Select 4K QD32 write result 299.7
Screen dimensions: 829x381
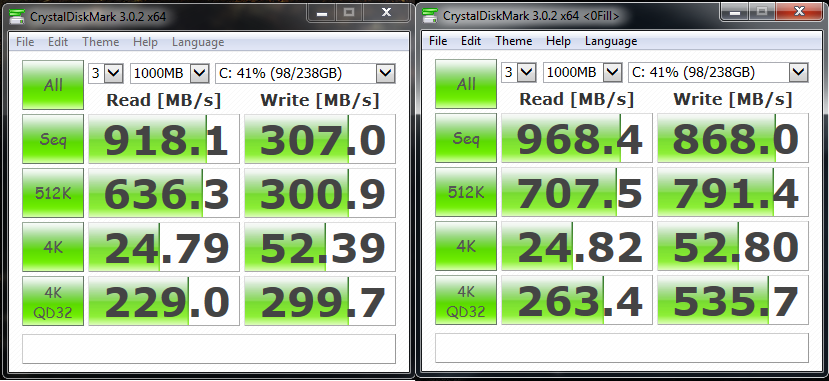(320, 301)
